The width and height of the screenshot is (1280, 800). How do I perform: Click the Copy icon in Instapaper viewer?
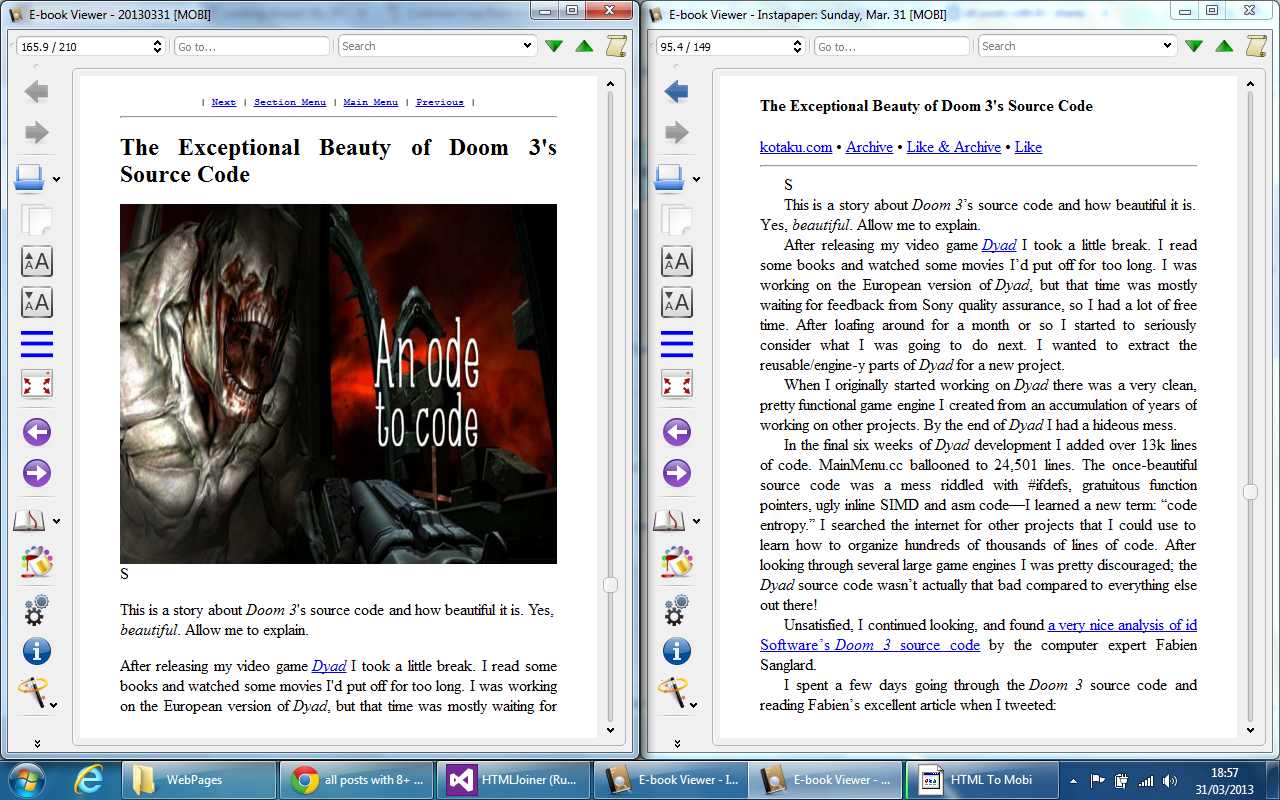(677, 219)
